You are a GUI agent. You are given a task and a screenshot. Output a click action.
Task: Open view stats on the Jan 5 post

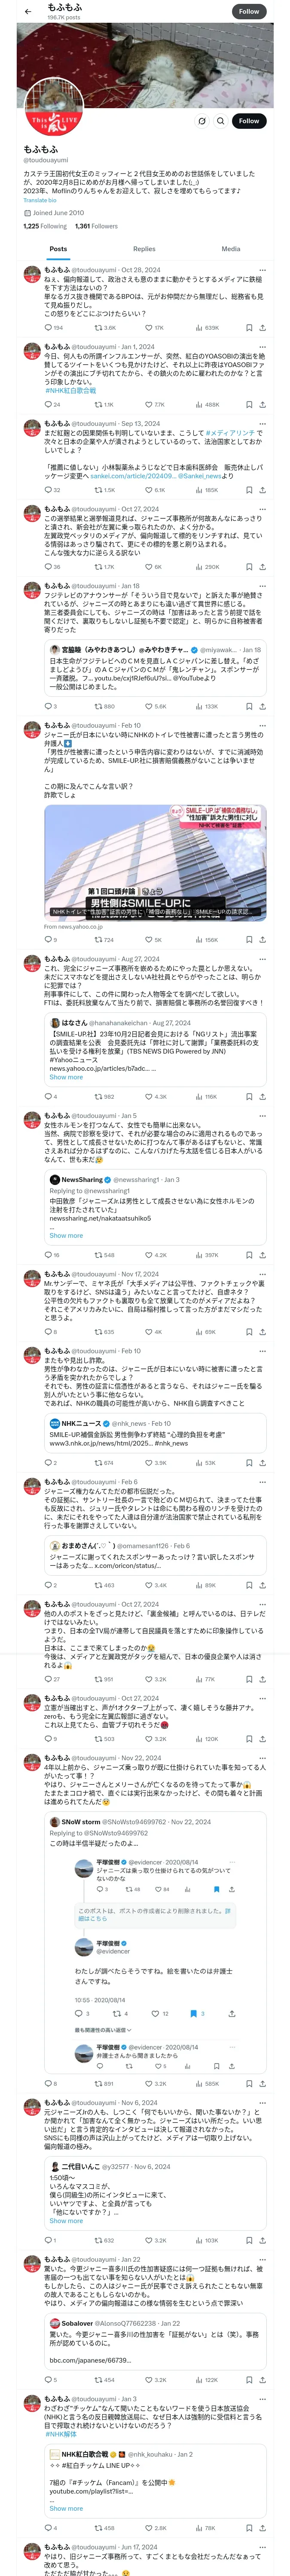[207, 1254]
